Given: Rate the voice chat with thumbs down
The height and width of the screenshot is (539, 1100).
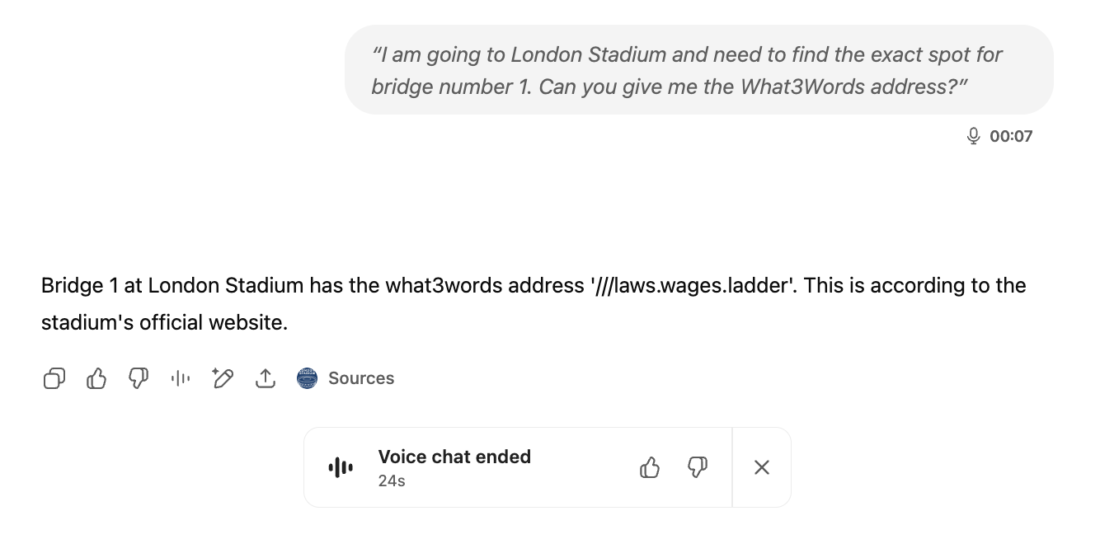Looking at the screenshot, I should click(x=697, y=467).
